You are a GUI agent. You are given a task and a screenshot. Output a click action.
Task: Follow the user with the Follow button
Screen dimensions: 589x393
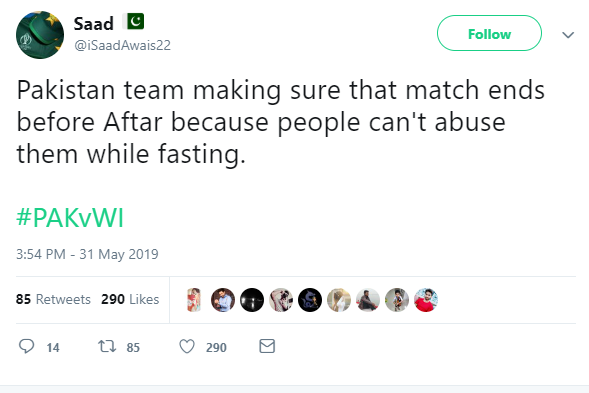(489, 33)
